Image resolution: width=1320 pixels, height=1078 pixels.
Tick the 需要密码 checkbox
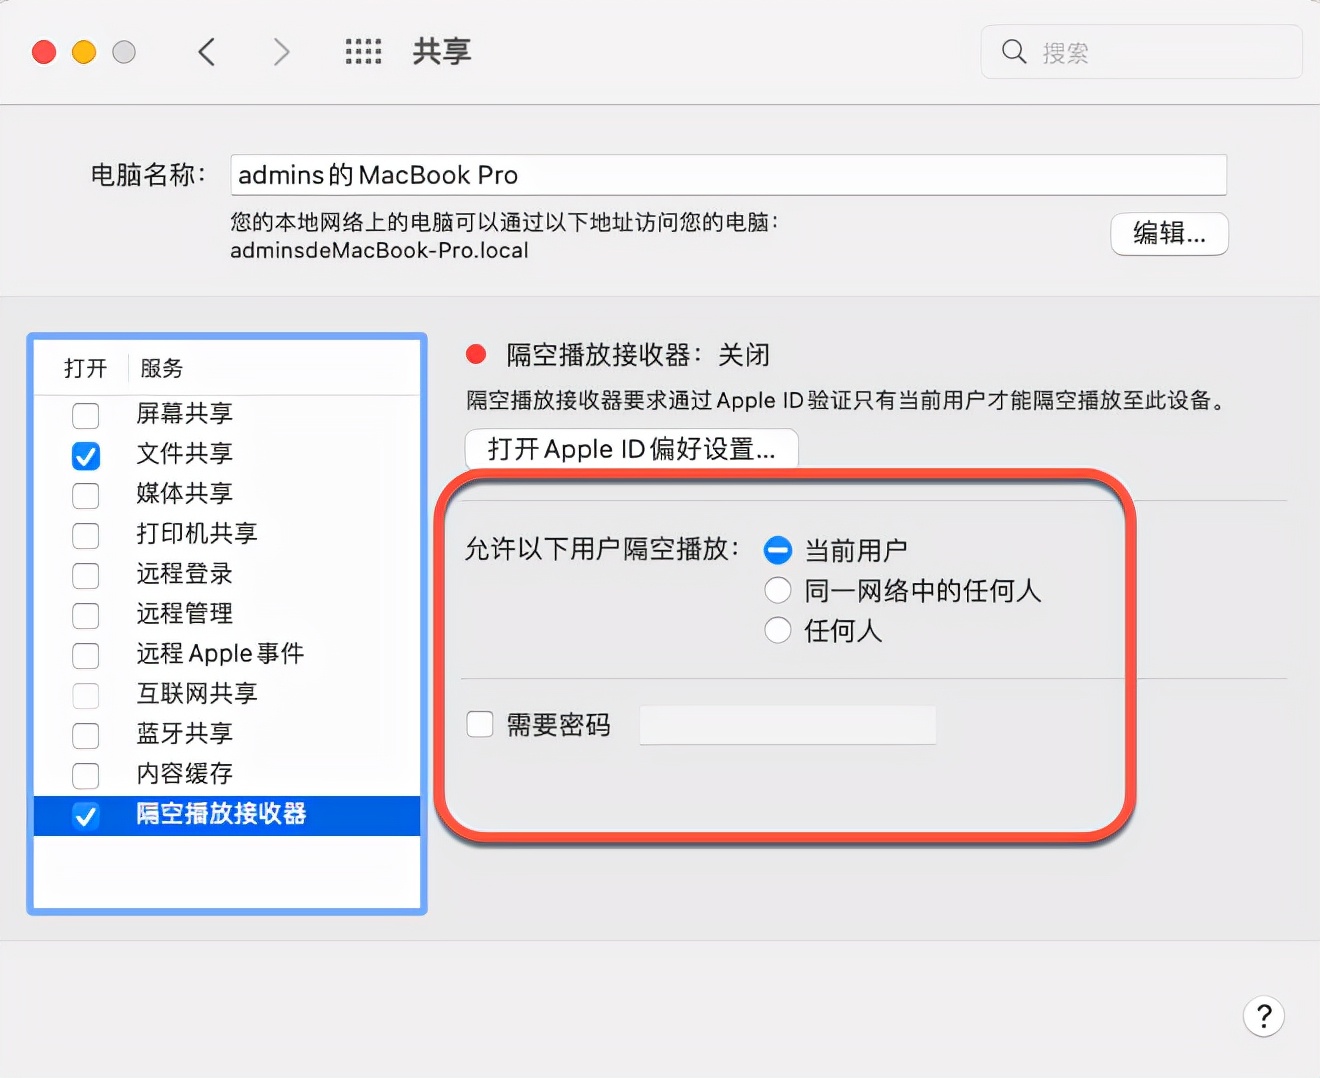[x=480, y=724]
